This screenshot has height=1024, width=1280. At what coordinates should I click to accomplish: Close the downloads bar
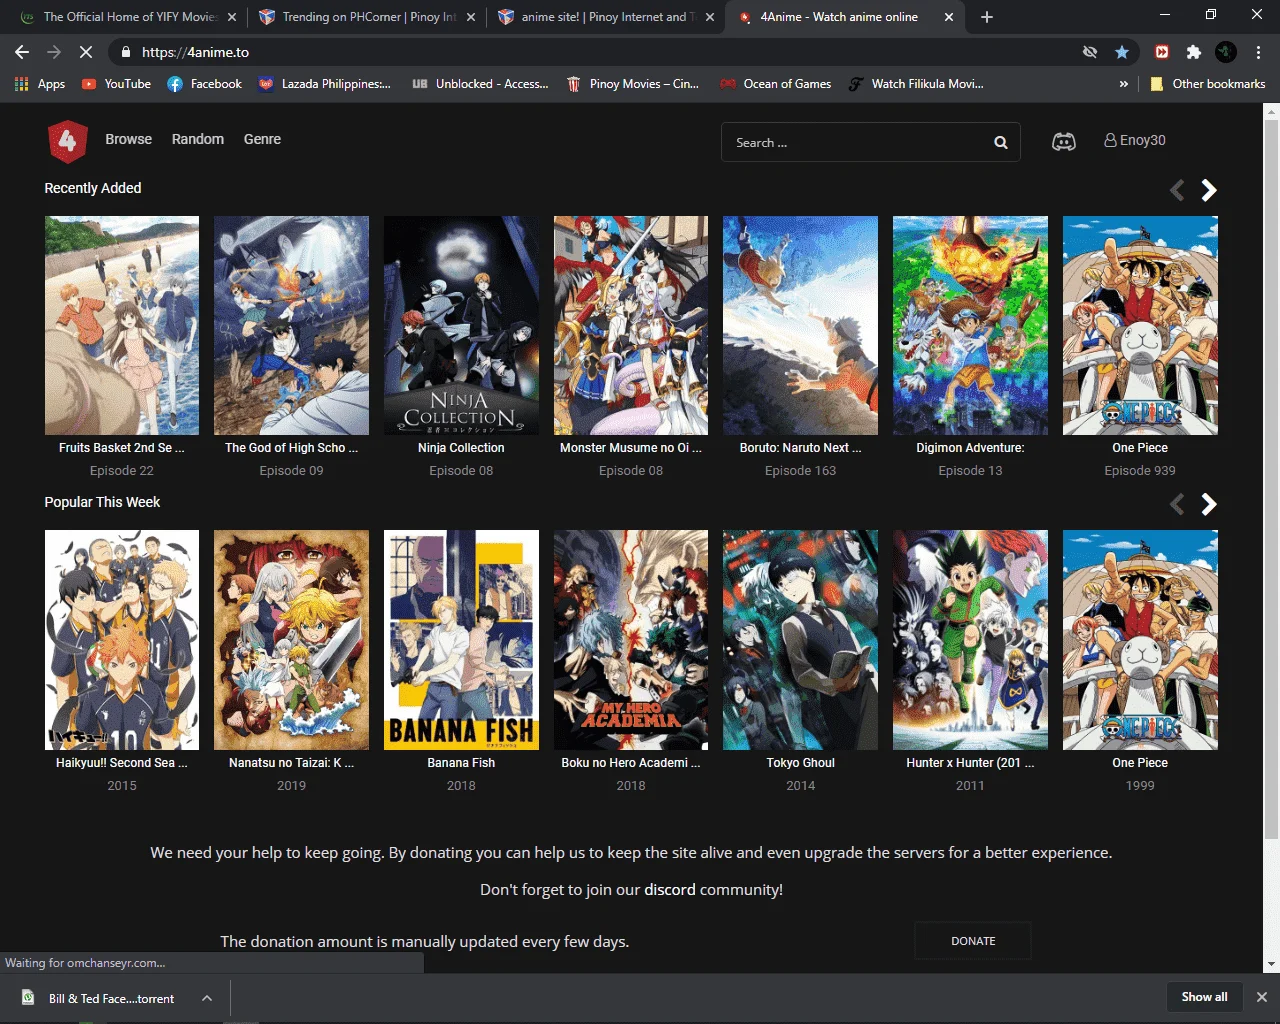[x=1261, y=997]
